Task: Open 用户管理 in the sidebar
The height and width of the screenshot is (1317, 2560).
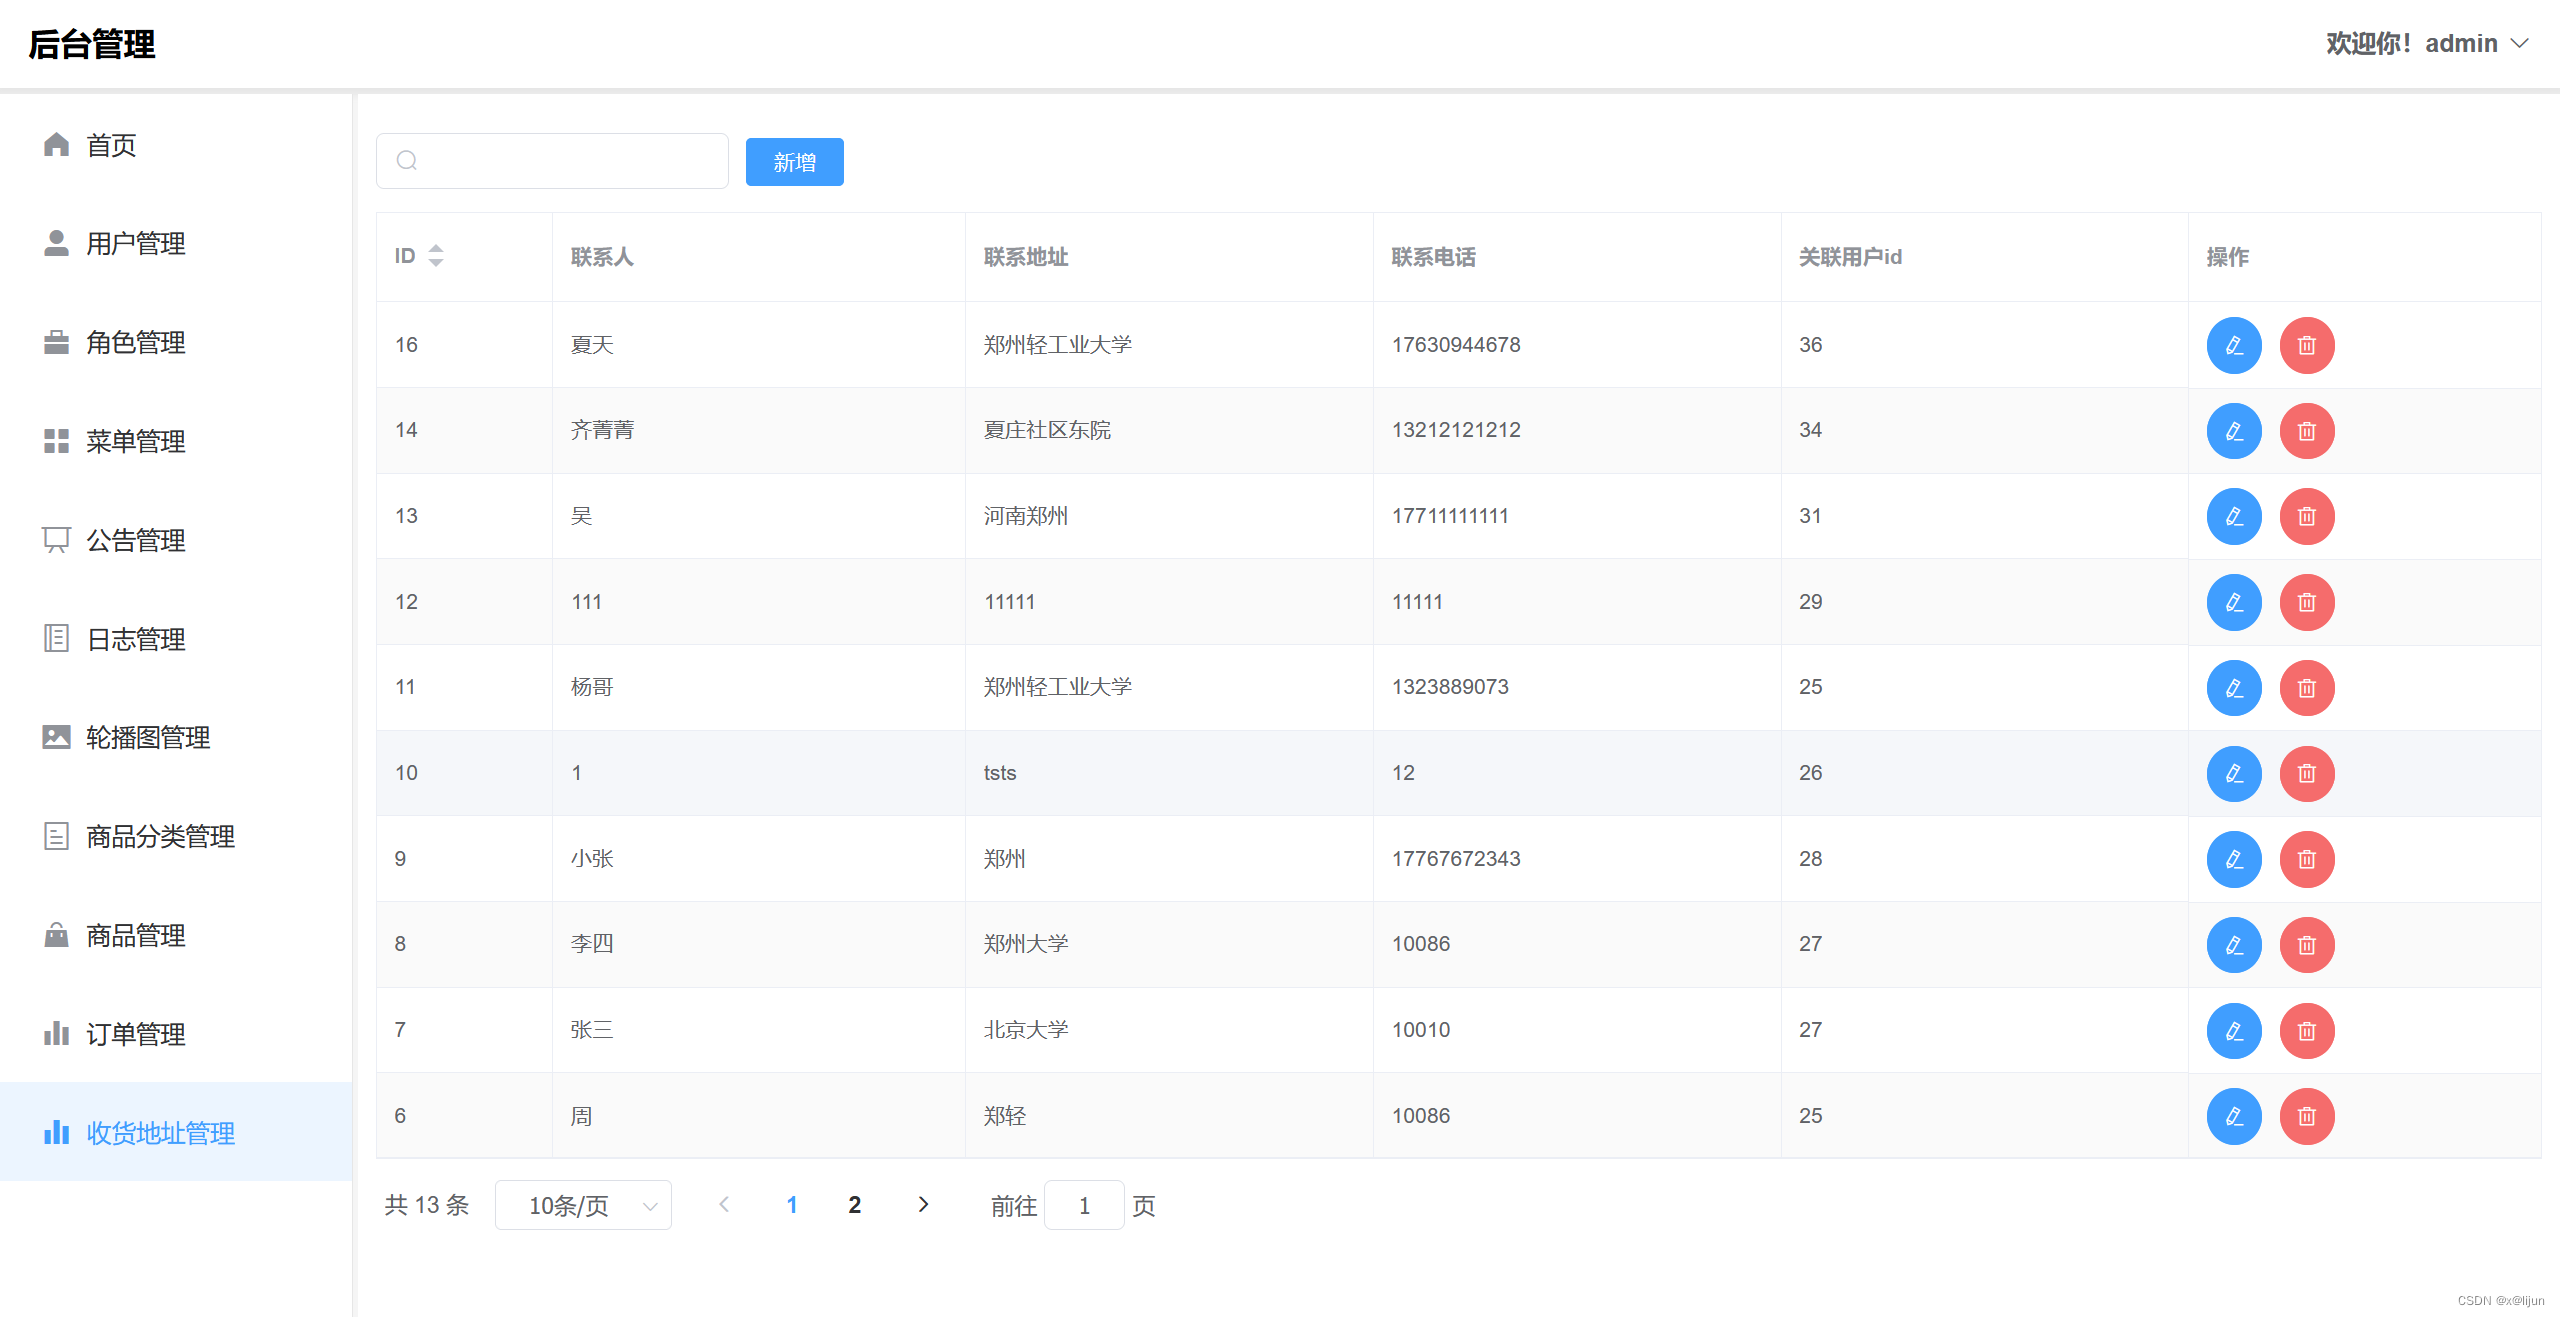Action: coord(176,243)
